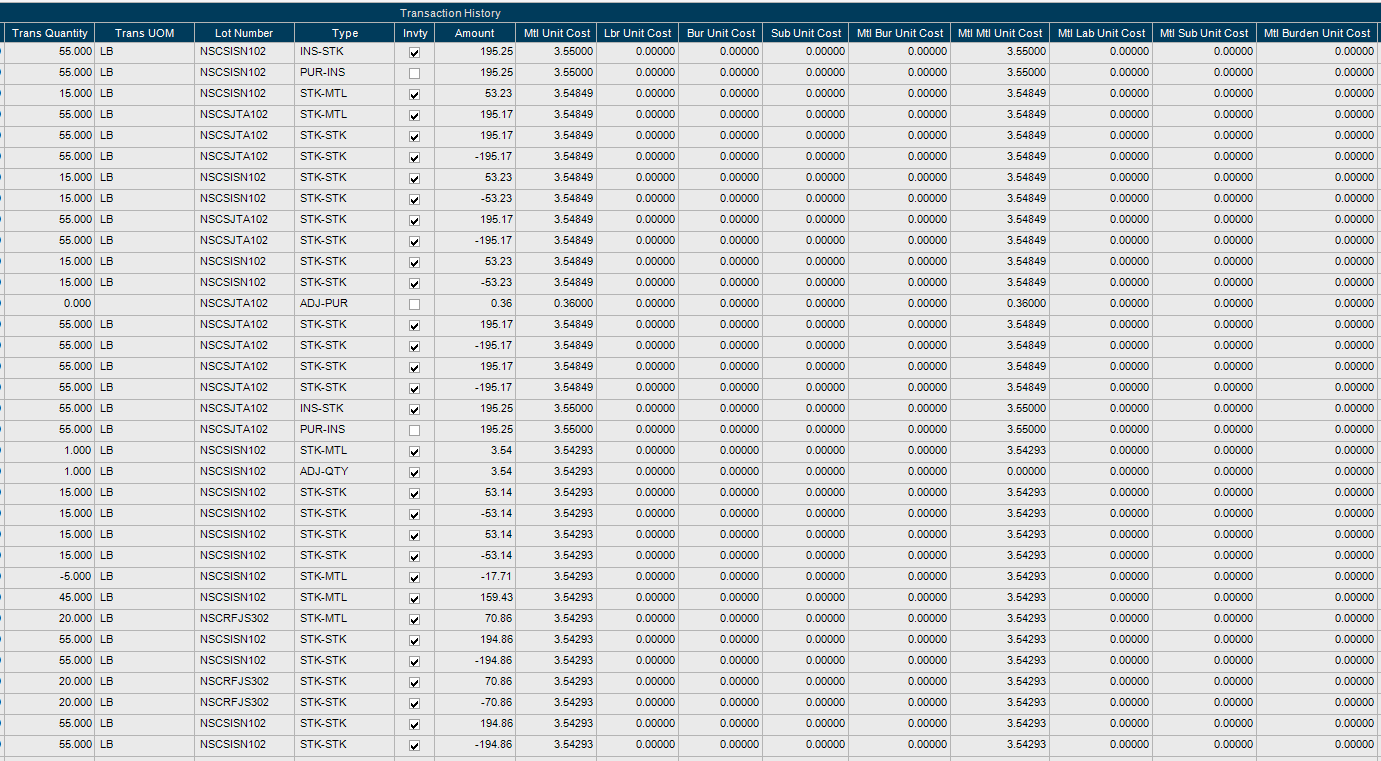Click the Trans UOM column header
Screen dimensions: 1381x761
point(145,33)
